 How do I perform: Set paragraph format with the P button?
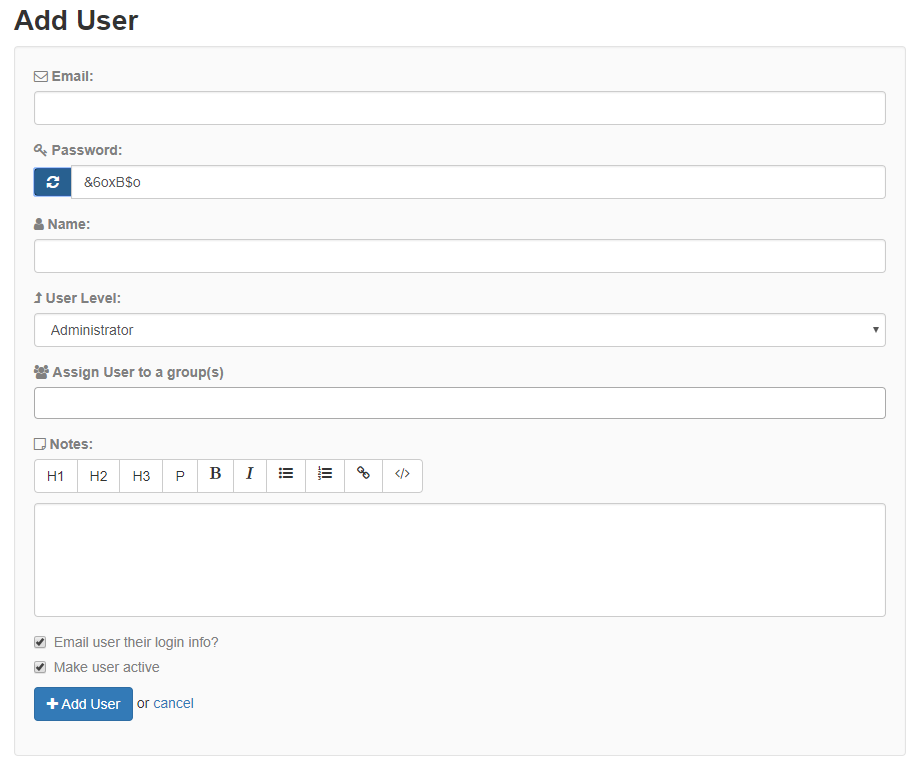click(180, 476)
